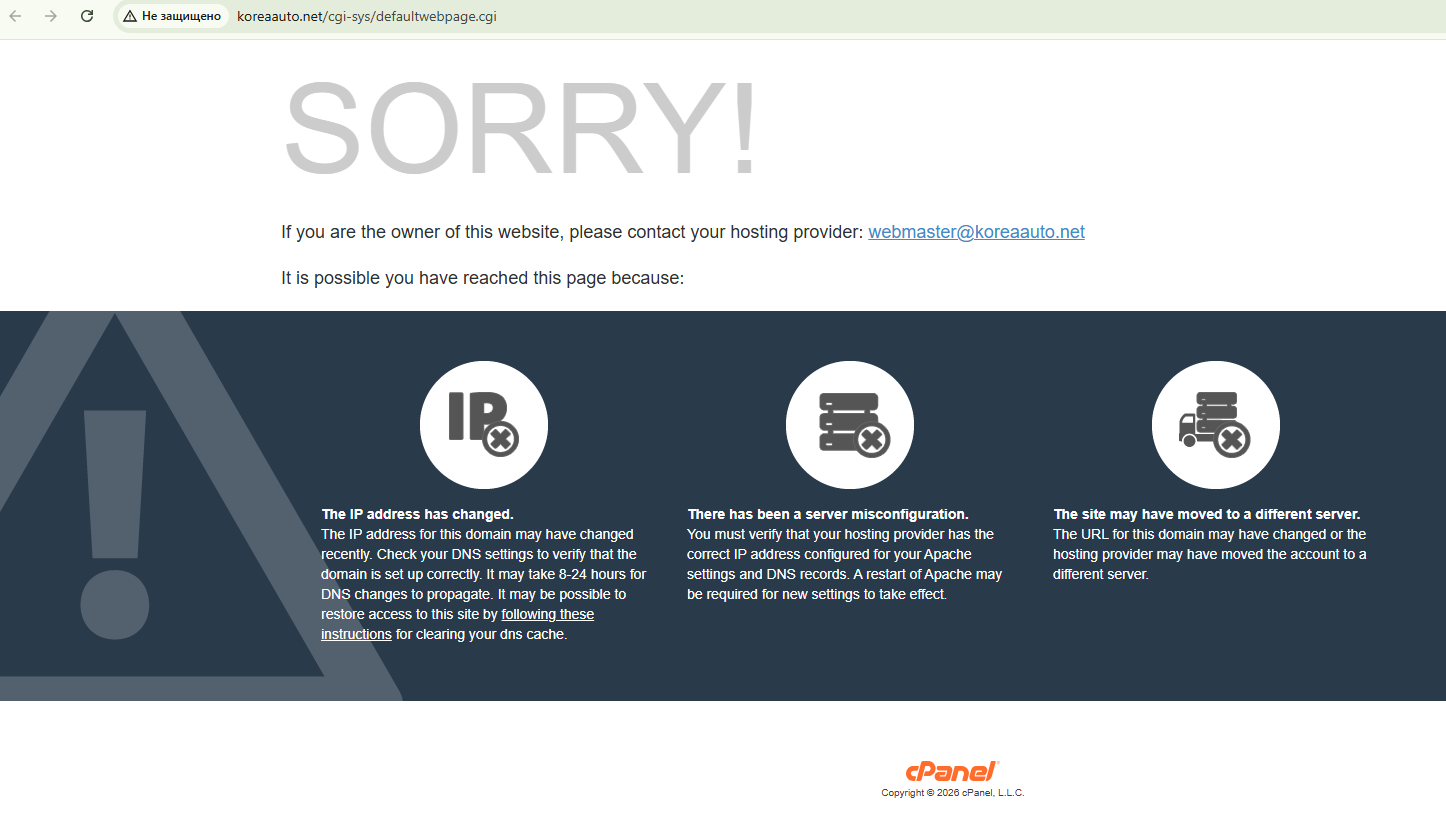The width and height of the screenshot is (1446, 829).
Task: Click the big SORRY! heading
Action: (x=522, y=130)
